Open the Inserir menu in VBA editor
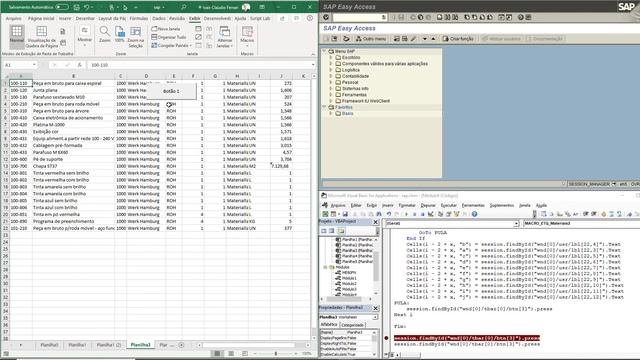The image size is (640, 360). (x=387, y=205)
